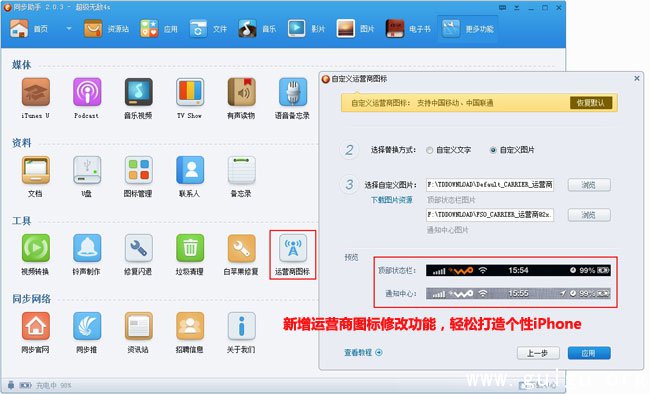Switch to the 资源站 resource tab
Screen dimensions: 650x394
point(106,29)
